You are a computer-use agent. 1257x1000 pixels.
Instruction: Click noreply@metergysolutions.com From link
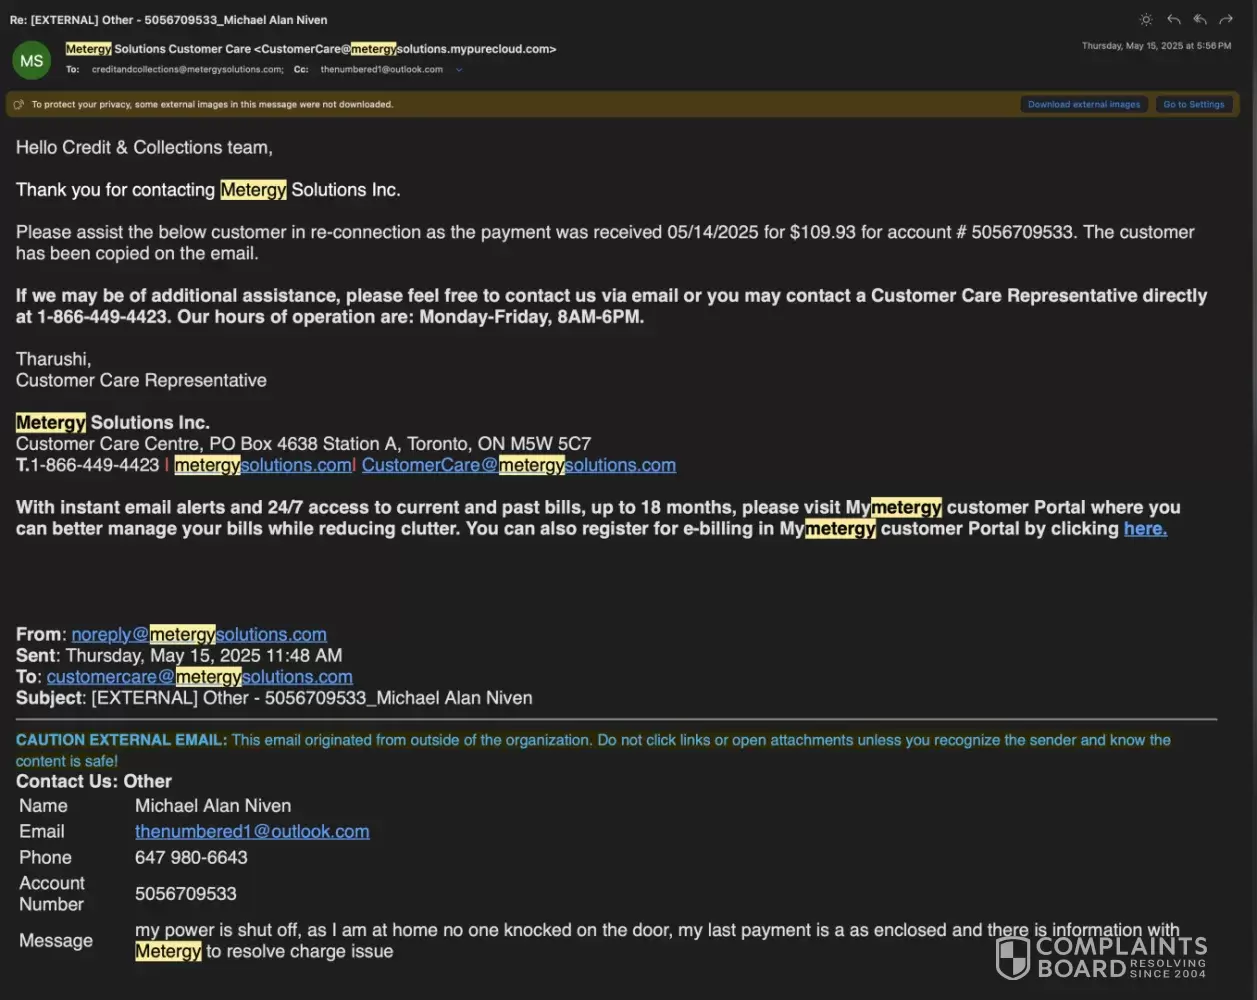[x=199, y=634]
